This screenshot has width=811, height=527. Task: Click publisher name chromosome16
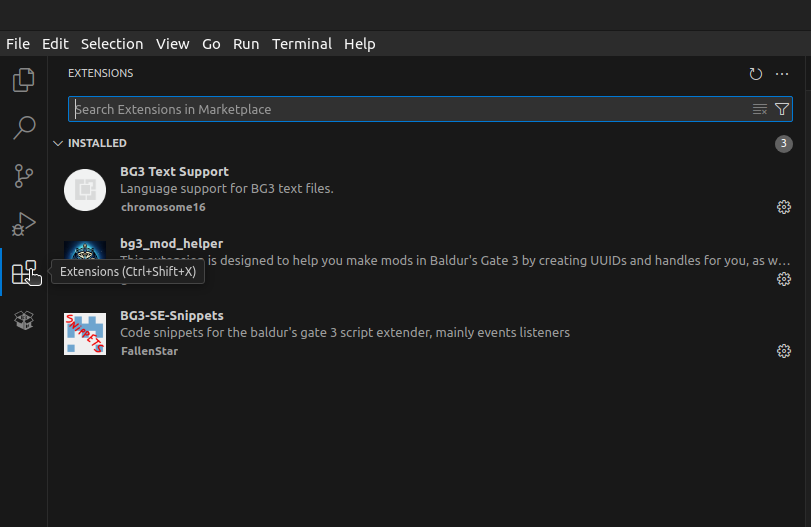(163, 207)
